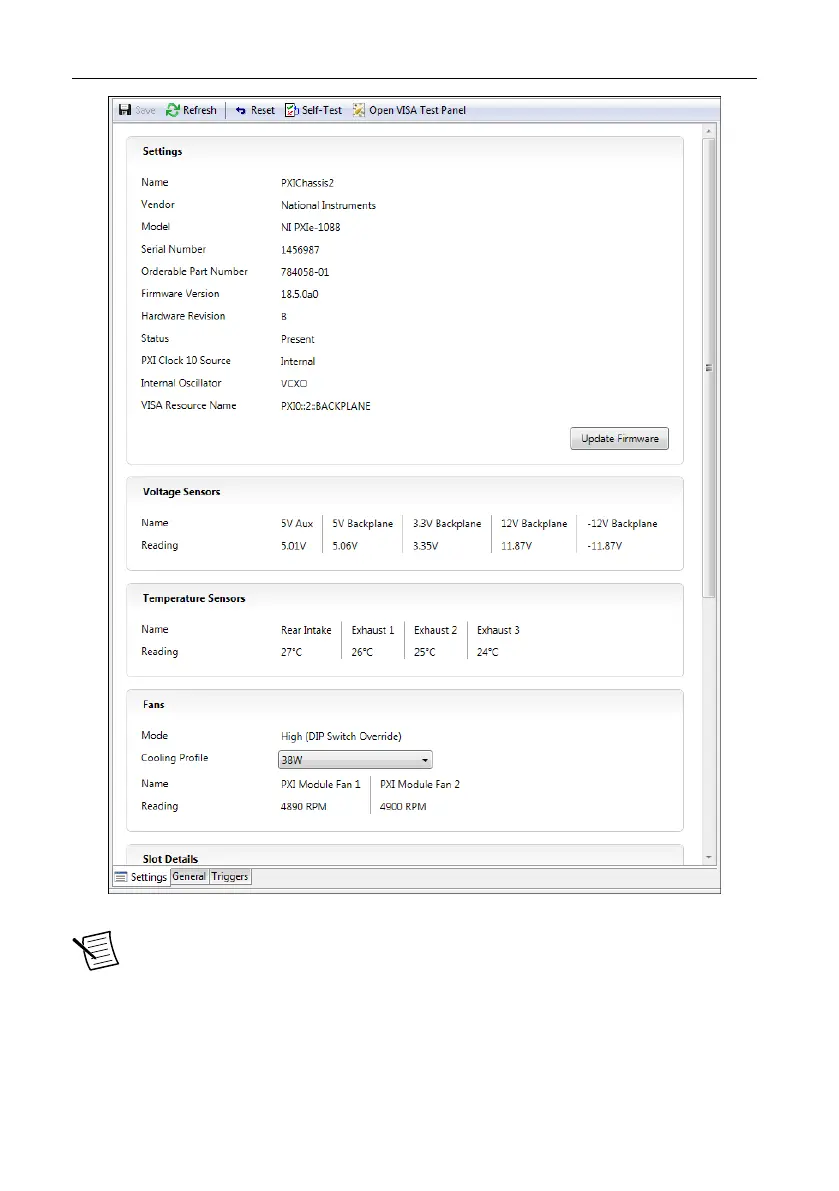Click the 5V Backplane reading 5.06V
Screen dimensions: 839x1191
click(345, 546)
